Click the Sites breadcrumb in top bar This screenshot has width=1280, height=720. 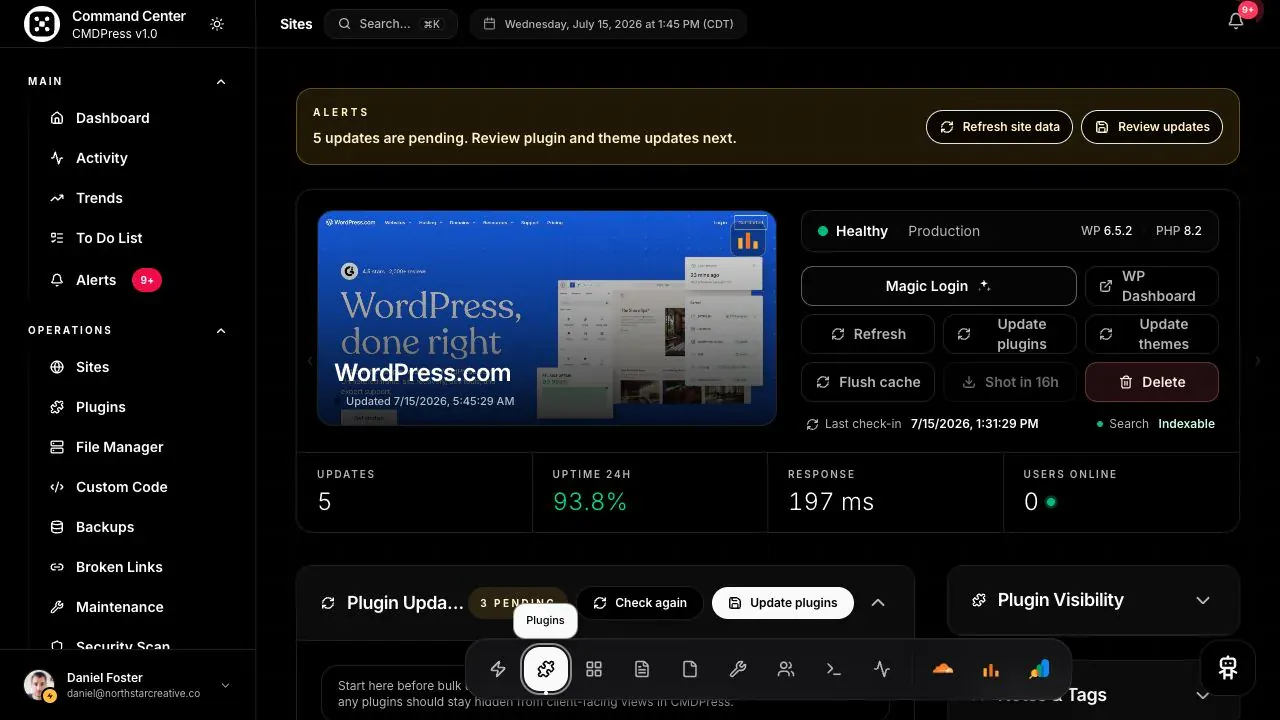[296, 24]
